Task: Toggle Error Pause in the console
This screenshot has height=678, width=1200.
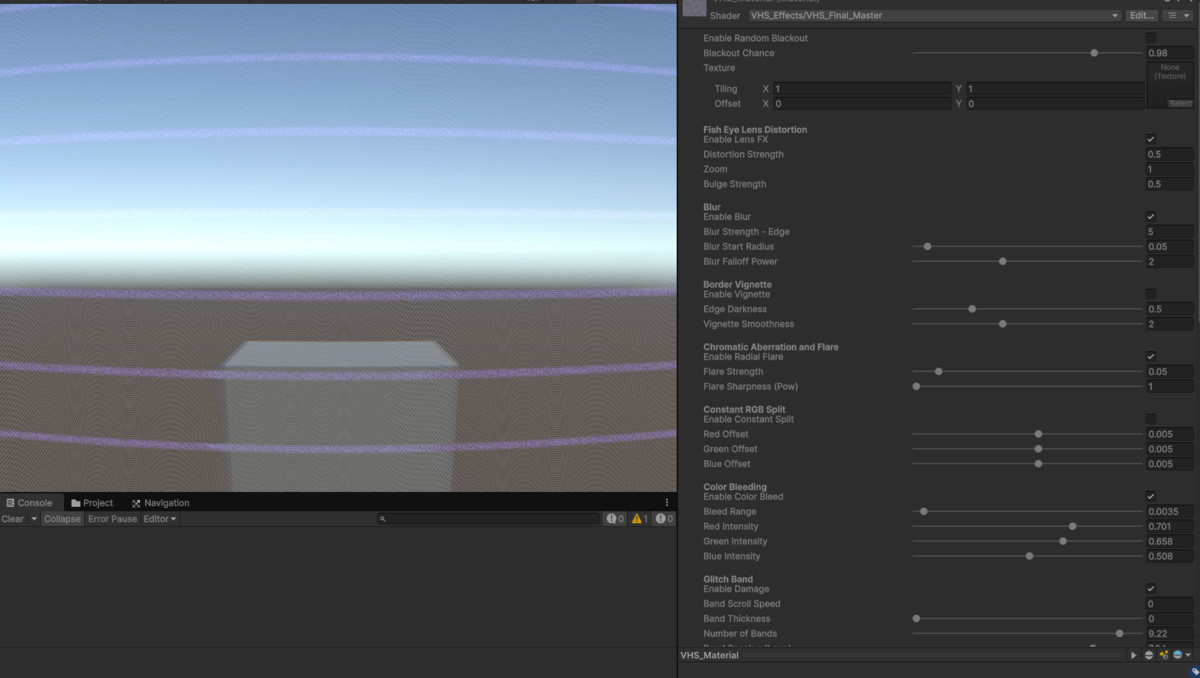Action: [x=112, y=519]
